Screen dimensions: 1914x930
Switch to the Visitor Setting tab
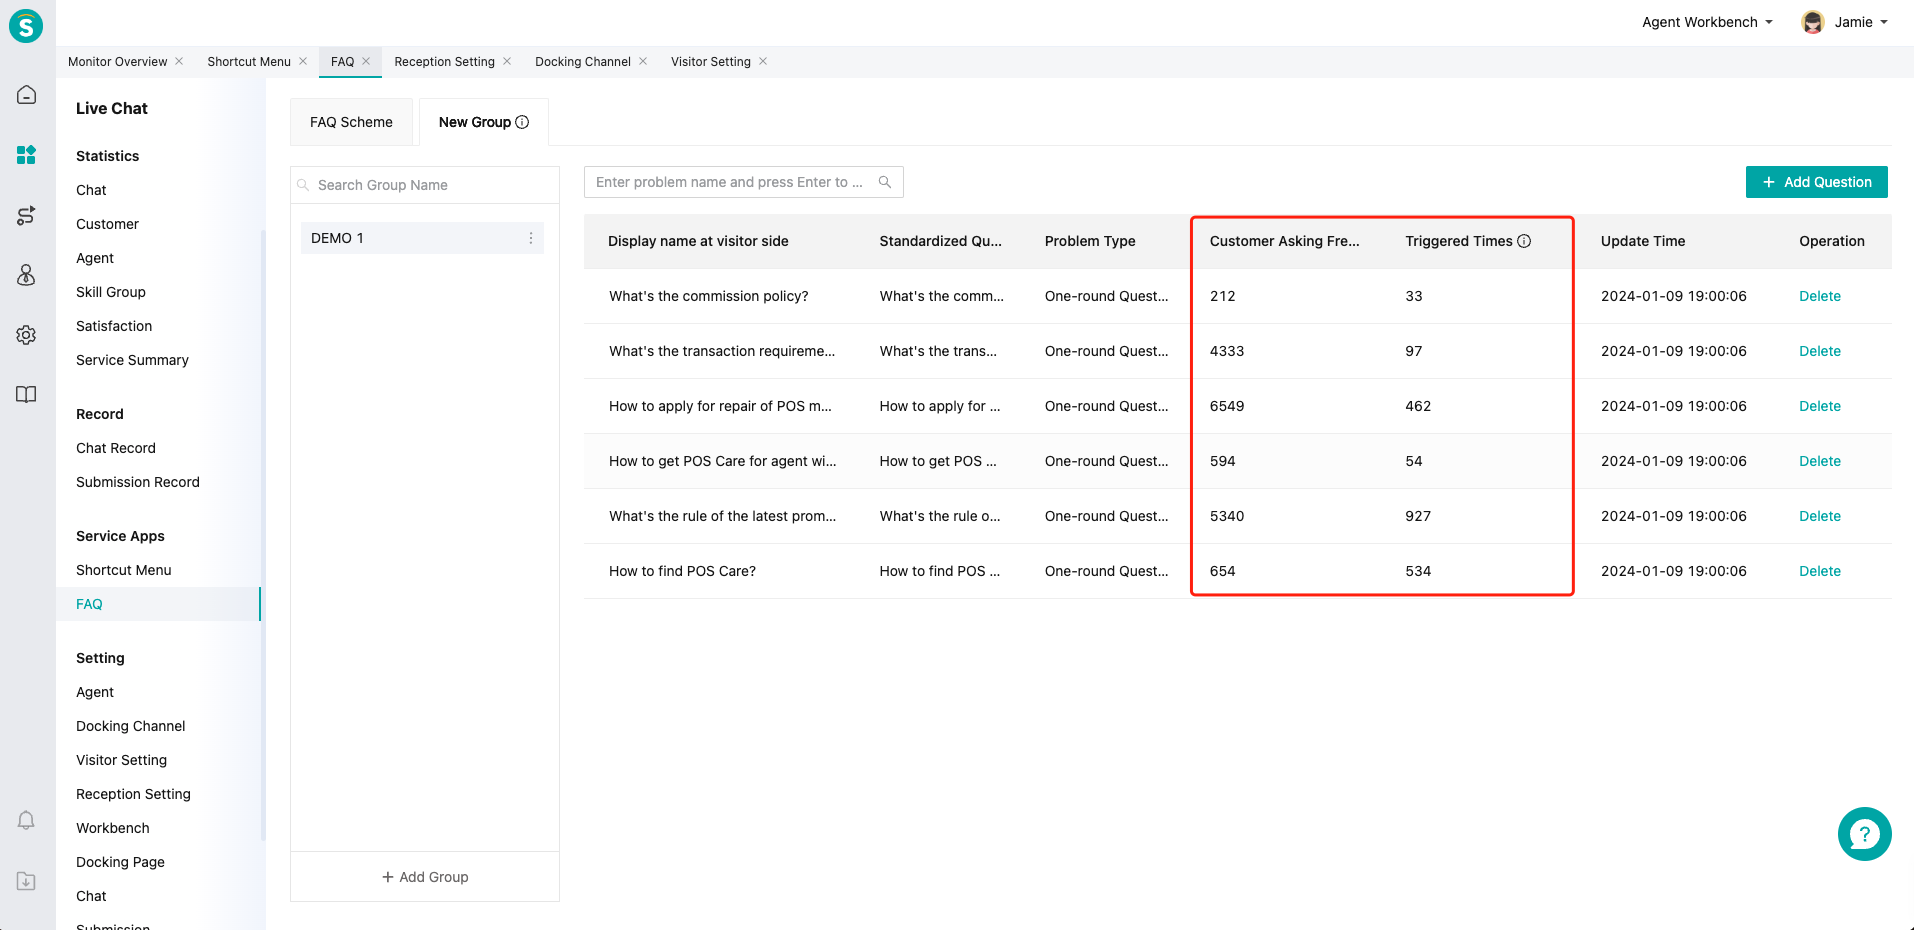coord(711,61)
